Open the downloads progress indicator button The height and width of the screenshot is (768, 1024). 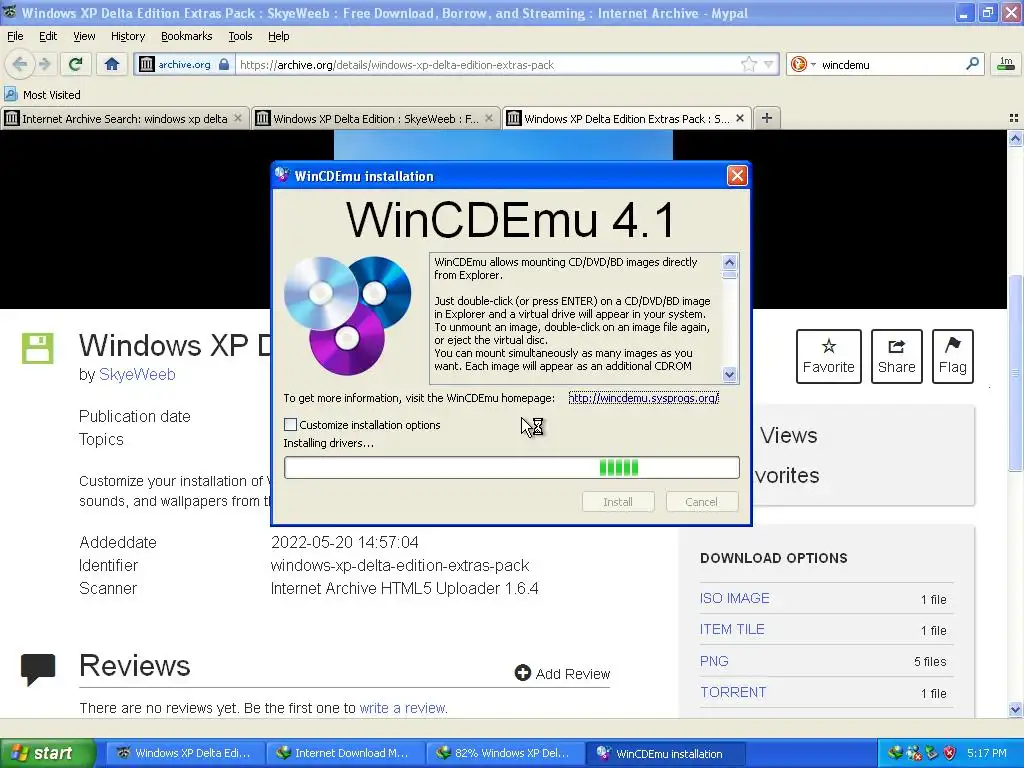(1006, 64)
